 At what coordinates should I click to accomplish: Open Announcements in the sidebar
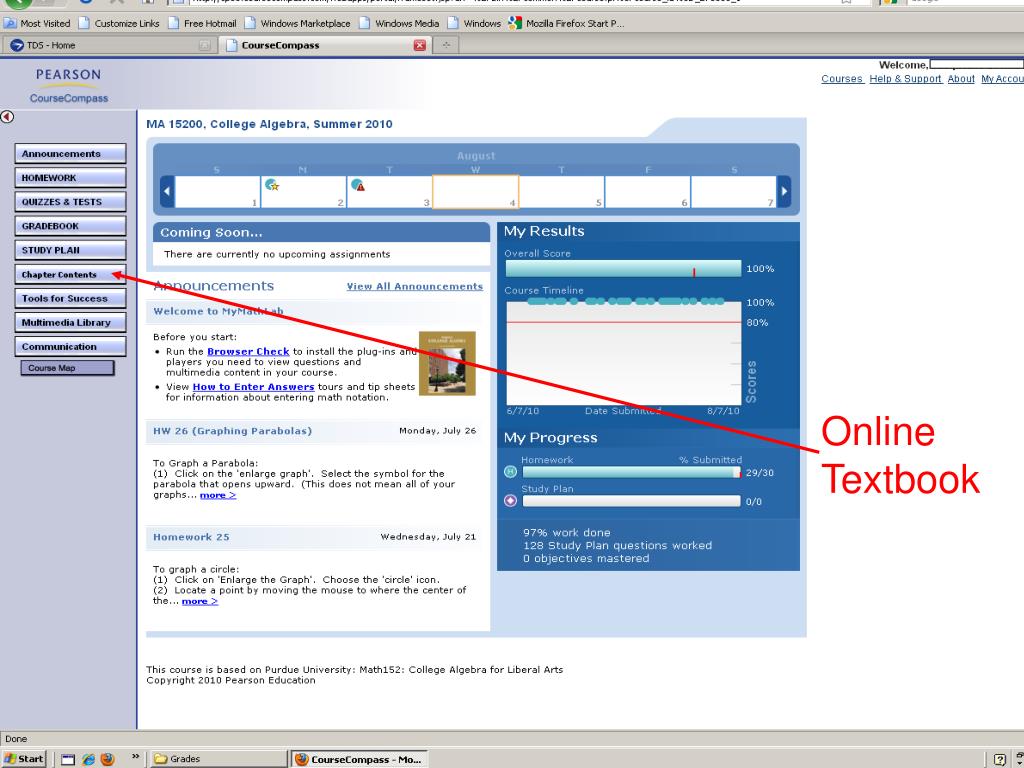pos(70,153)
